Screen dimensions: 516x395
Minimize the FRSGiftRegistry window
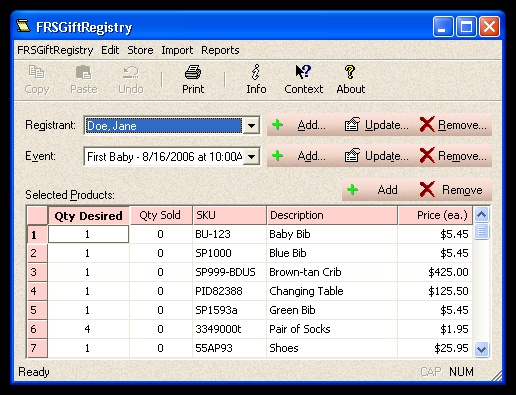click(x=443, y=26)
